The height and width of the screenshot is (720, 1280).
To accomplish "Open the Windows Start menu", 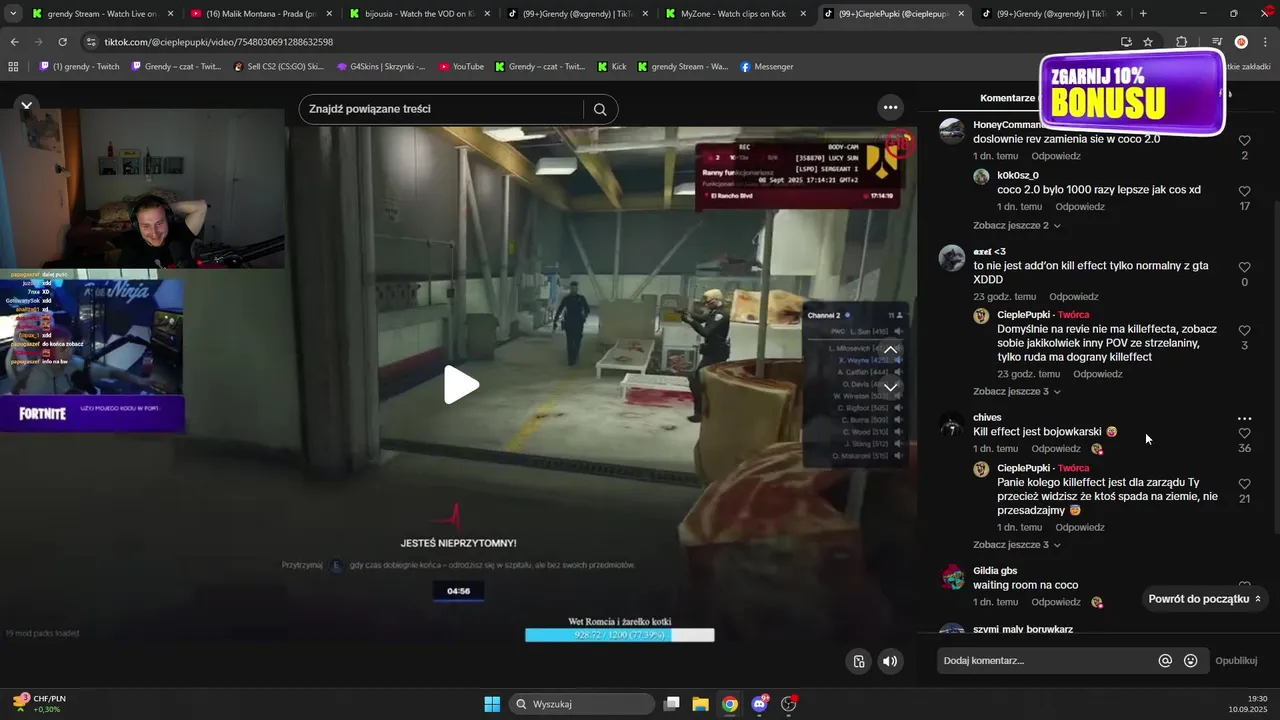I will coord(492,704).
